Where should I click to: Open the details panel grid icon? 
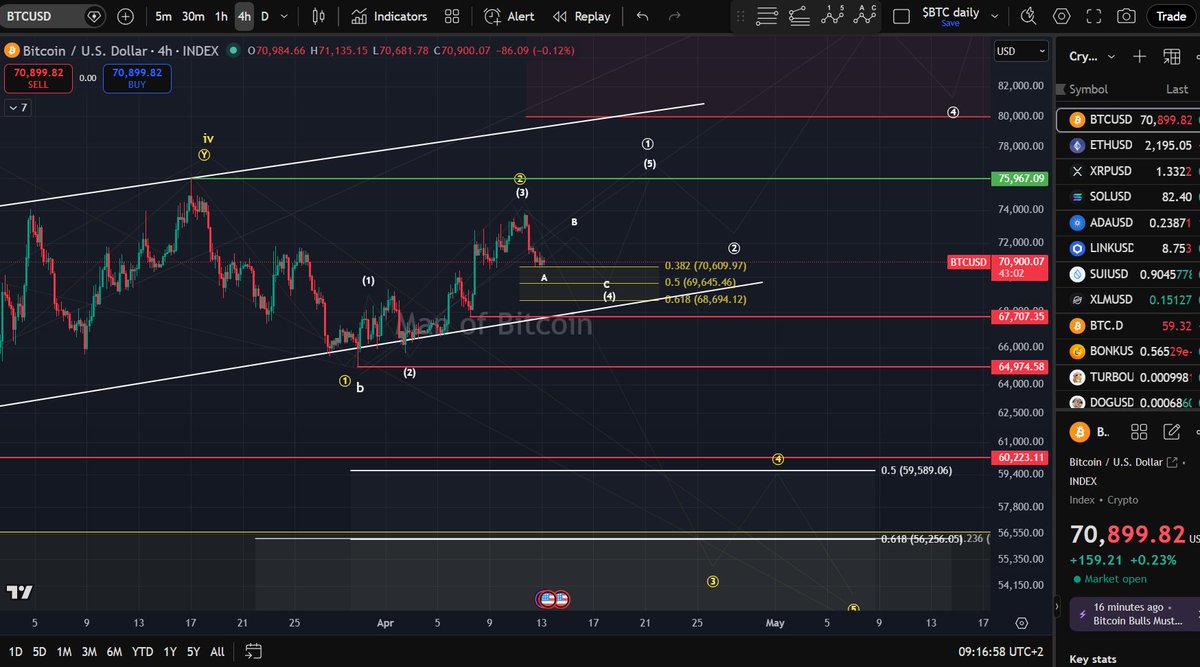click(x=1139, y=432)
